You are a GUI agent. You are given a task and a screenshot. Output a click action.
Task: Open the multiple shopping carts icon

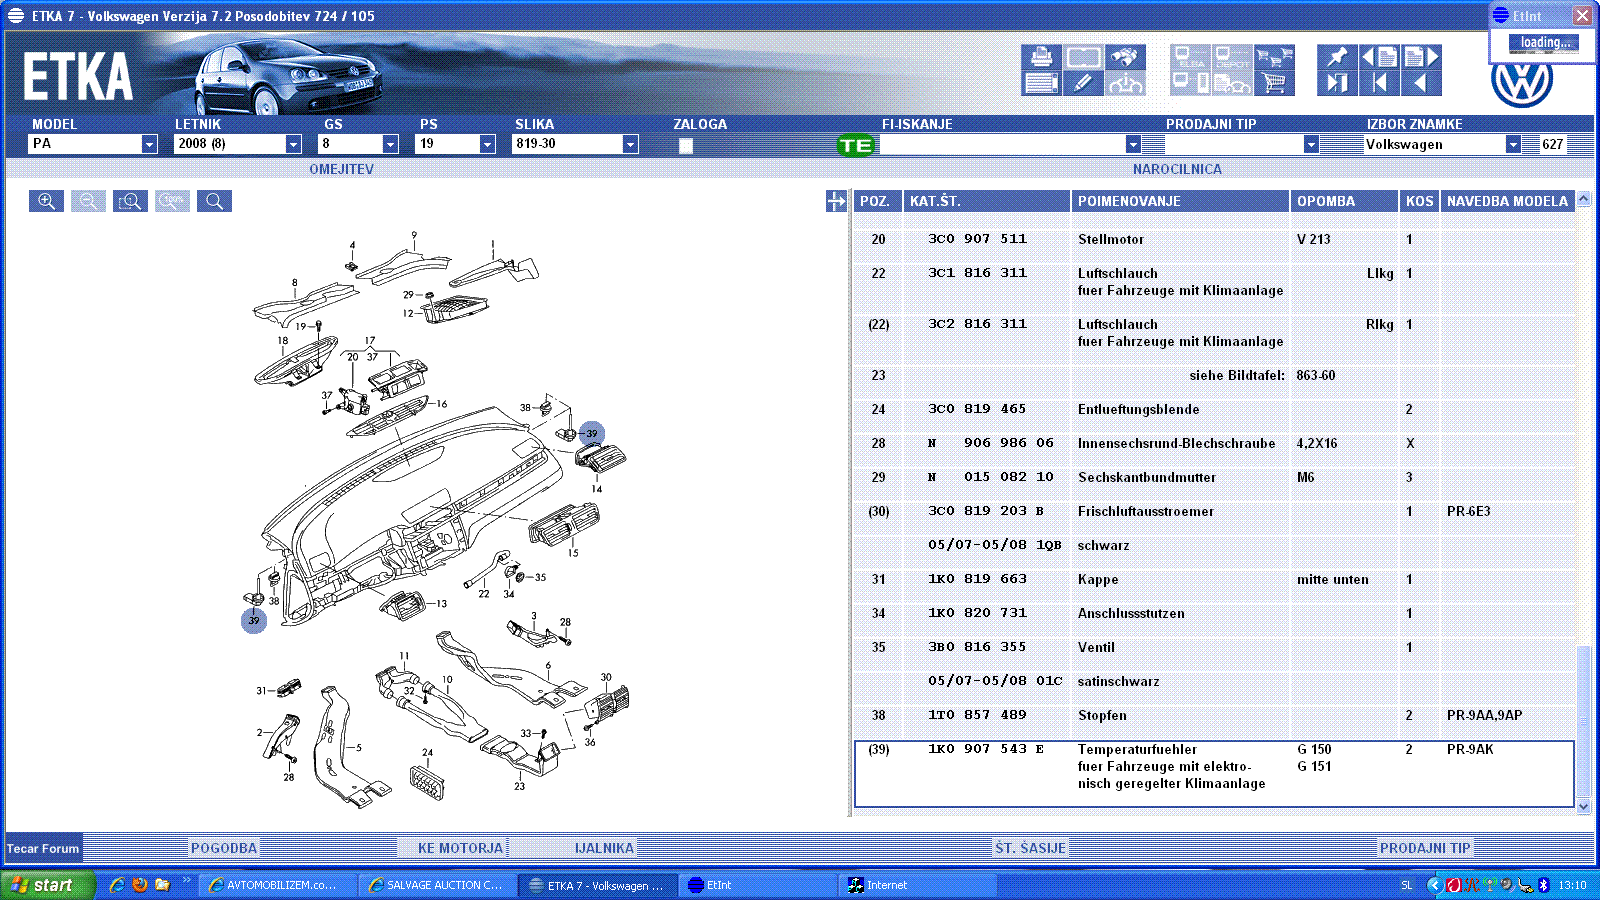coord(1274,57)
